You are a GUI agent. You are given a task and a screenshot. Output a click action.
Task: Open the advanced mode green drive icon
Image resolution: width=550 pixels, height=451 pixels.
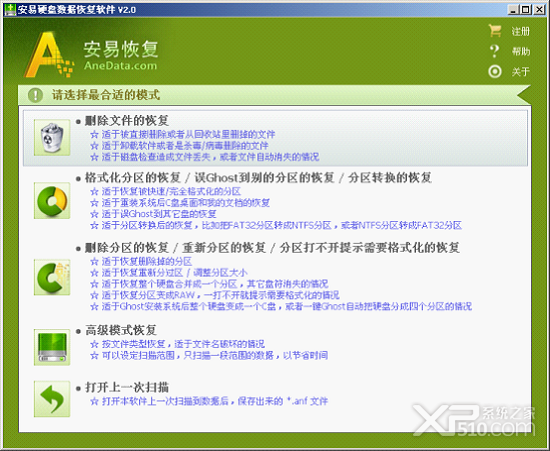pos(52,347)
